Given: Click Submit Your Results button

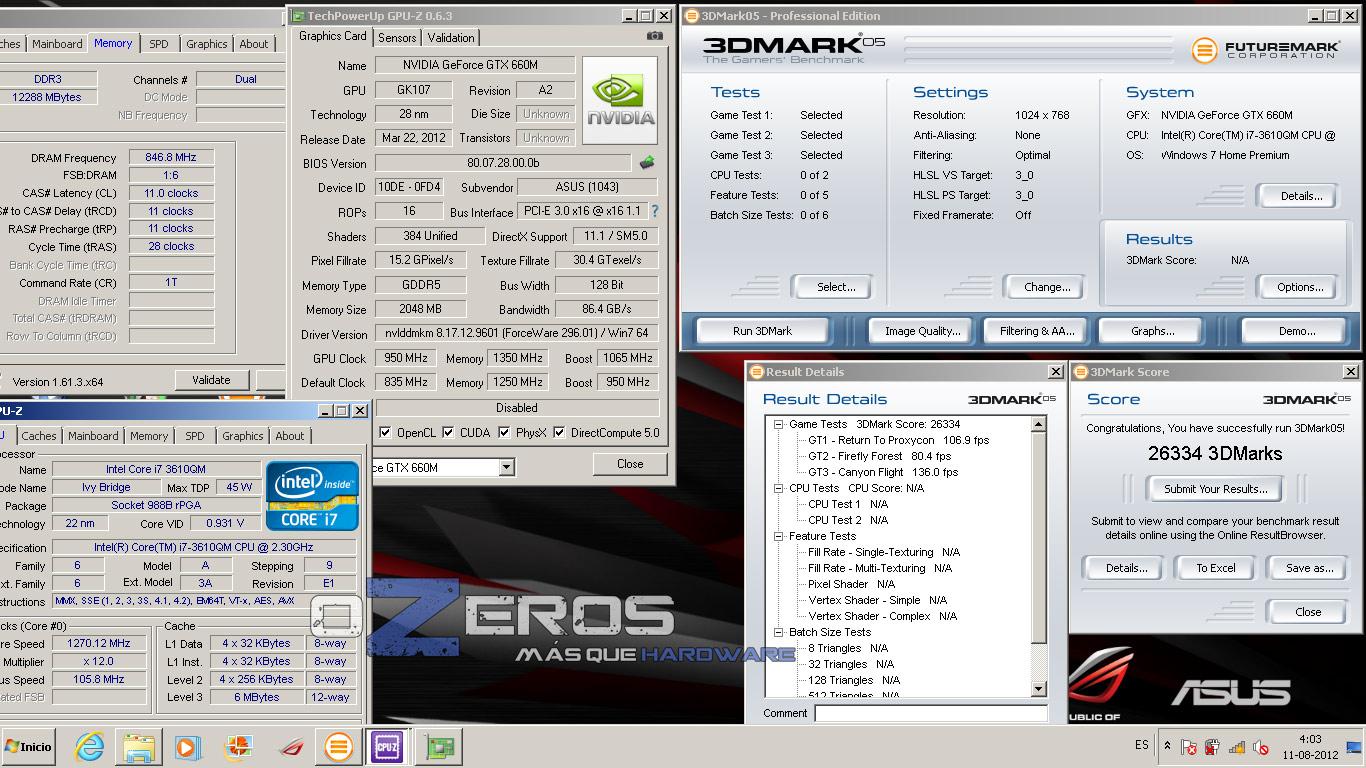Looking at the screenshot, I should pos(1215,488).
